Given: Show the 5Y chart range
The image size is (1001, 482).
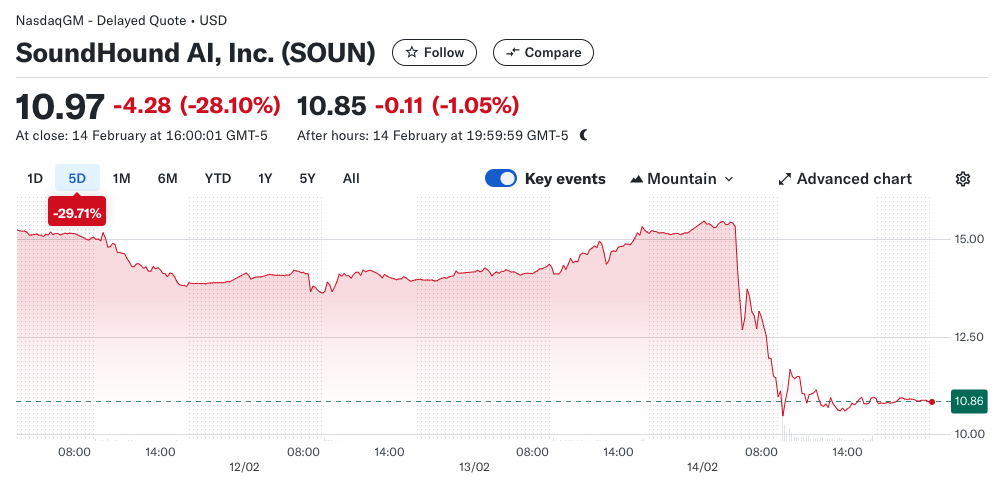Looking at the screenshot, I should tap(307, 179).
